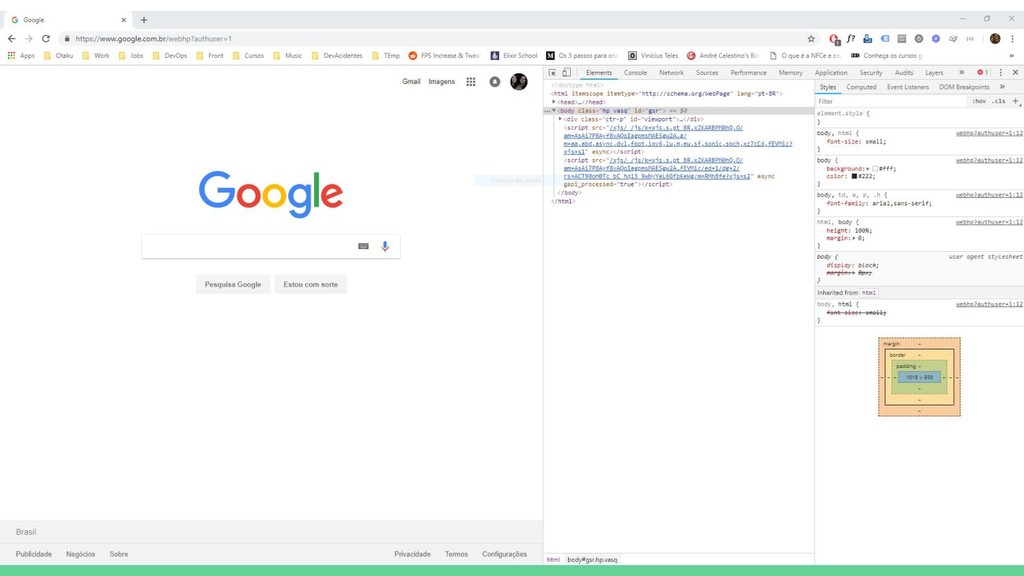
Task: Open the Application tab
Action: [x=831, y=72]
